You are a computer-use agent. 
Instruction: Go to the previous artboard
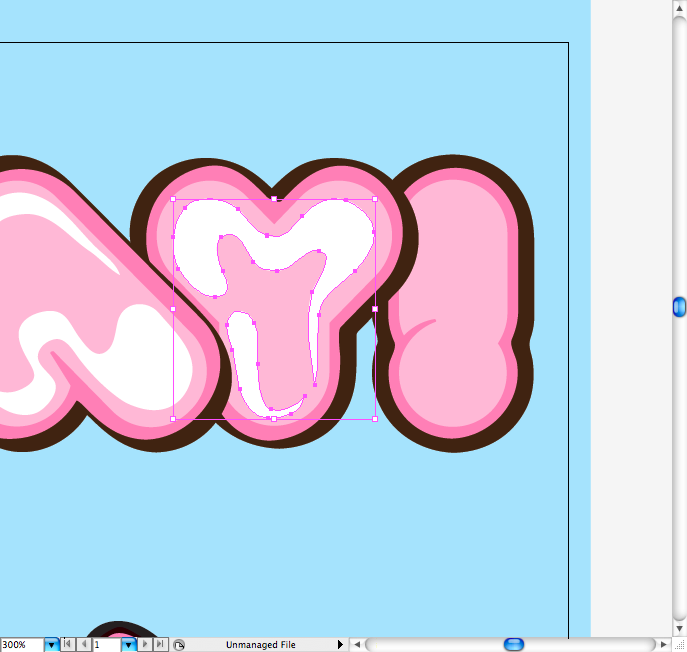coord(84,645)
